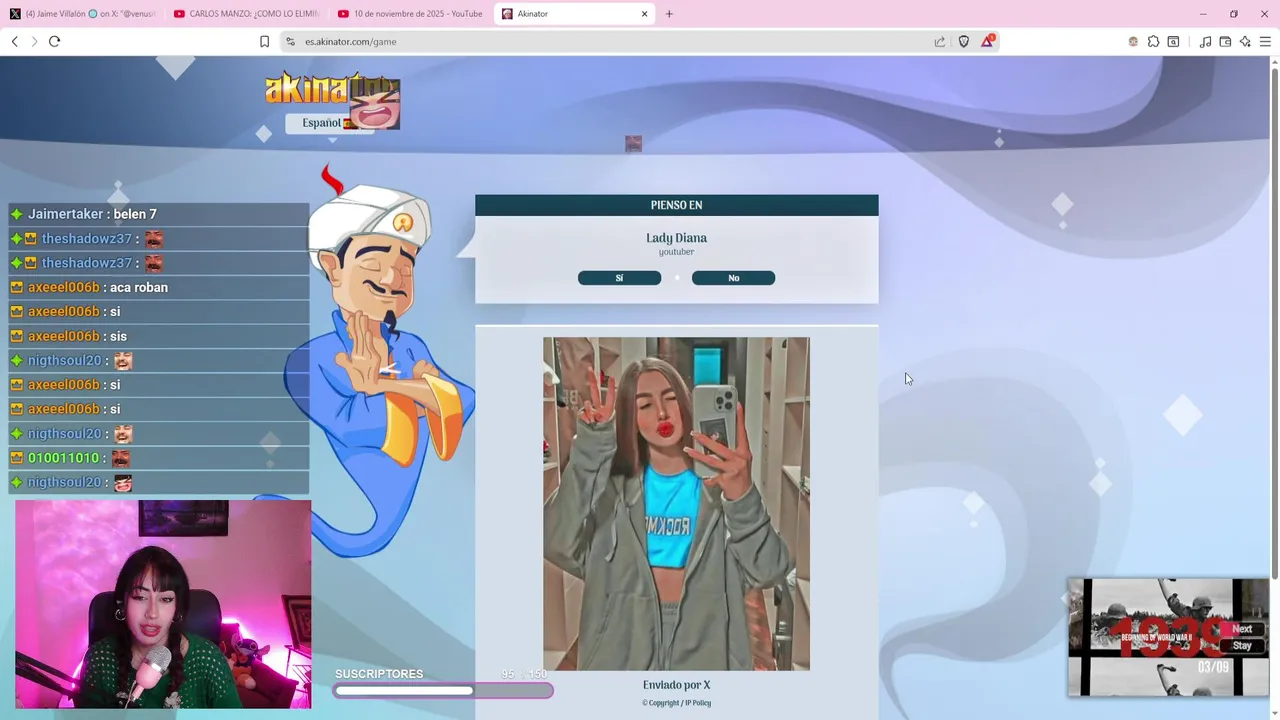Click the PIENSO EN header

pyautogui.click(x=676, y=205)
